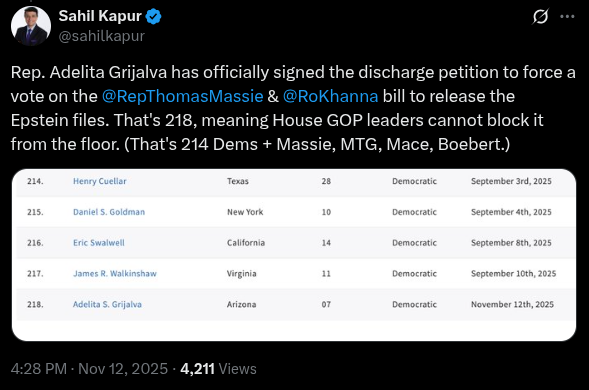Select the tweet body text paragraph
Screen dimensions: 589x390
(x=293, y=108)
